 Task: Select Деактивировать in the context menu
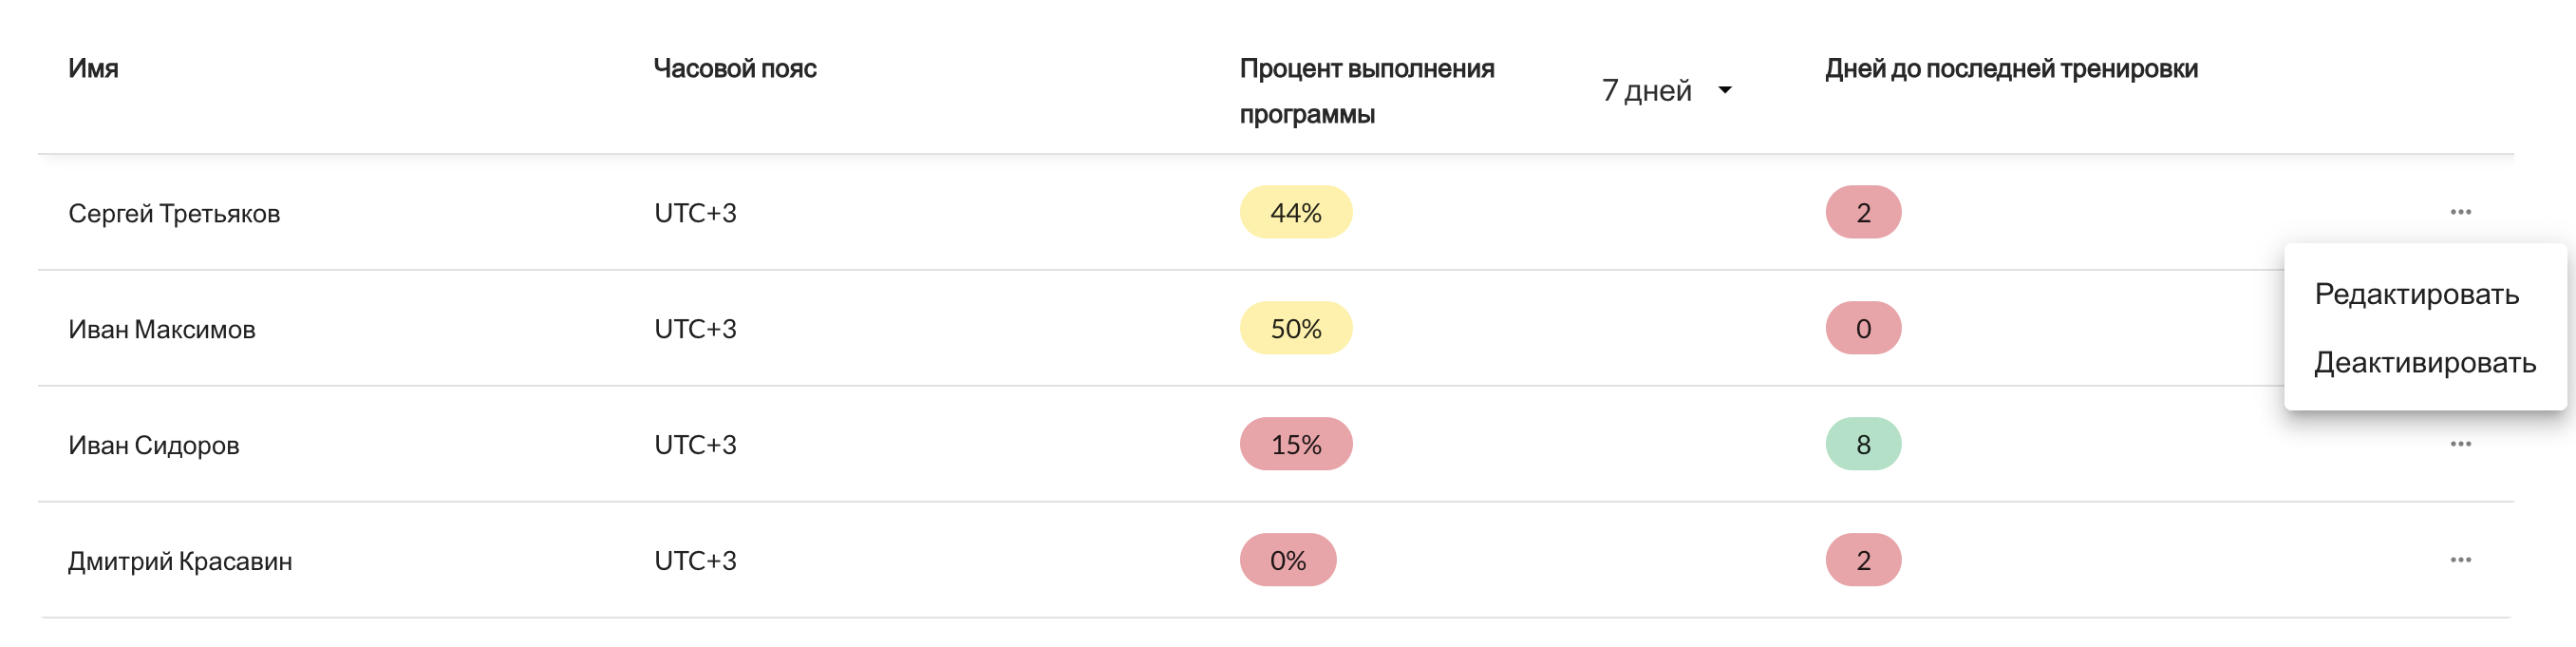[x=2424, y=362]
